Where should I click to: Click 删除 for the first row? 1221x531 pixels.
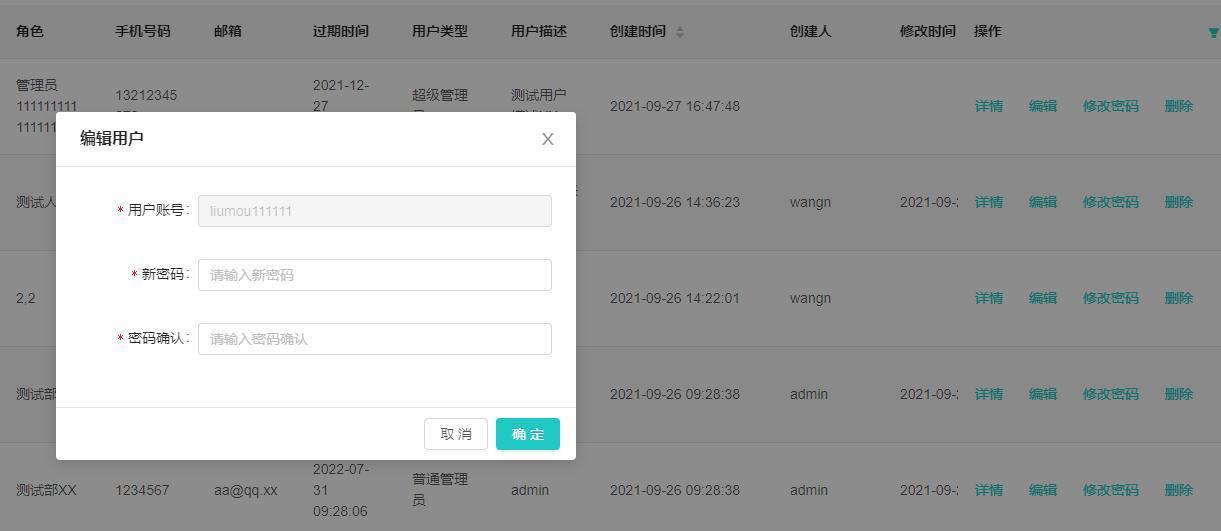1178,106
